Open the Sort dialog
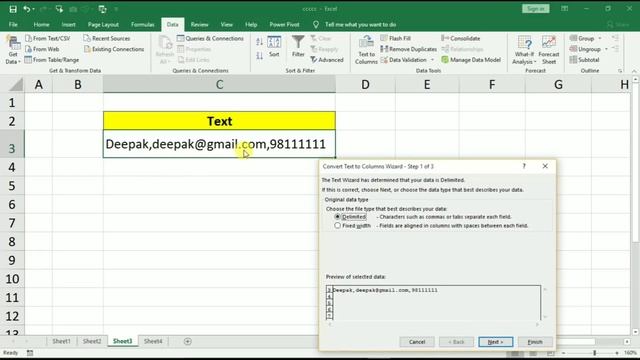 (274, 47)
